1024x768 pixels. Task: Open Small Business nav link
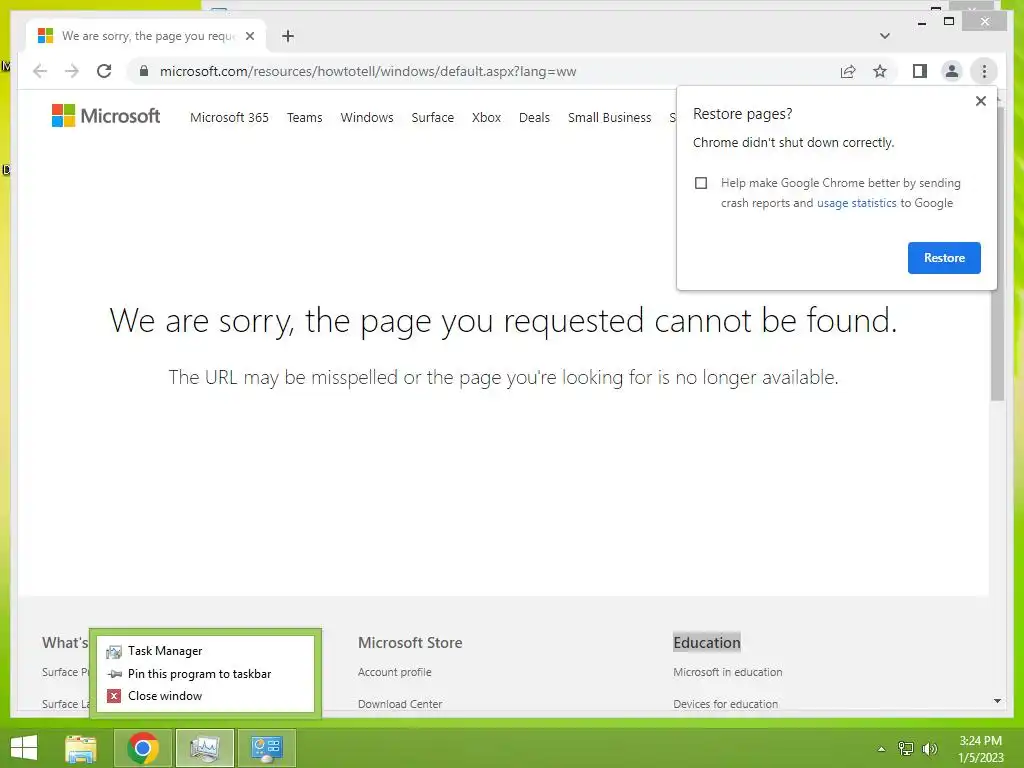[x=609, y=118]
